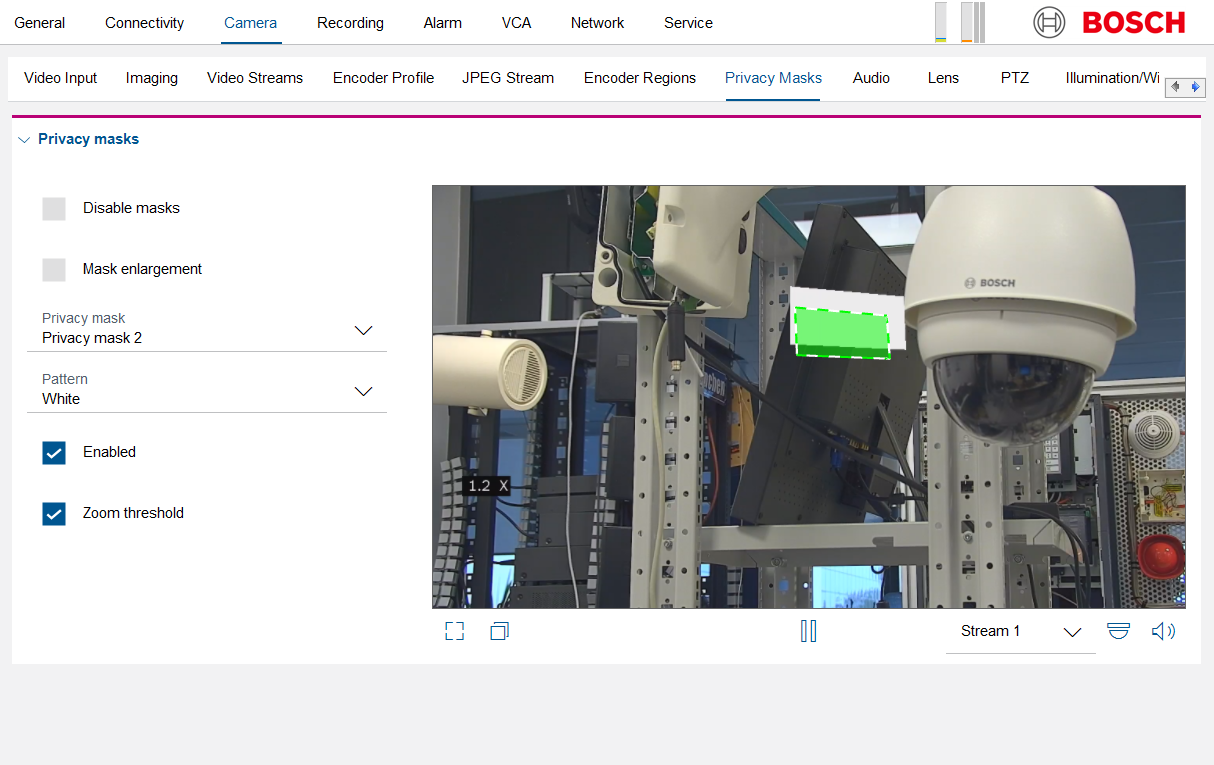This screenshot has width=1214, height=765.
Task: Pause the live video preview
Action: (x=808, y=631)
